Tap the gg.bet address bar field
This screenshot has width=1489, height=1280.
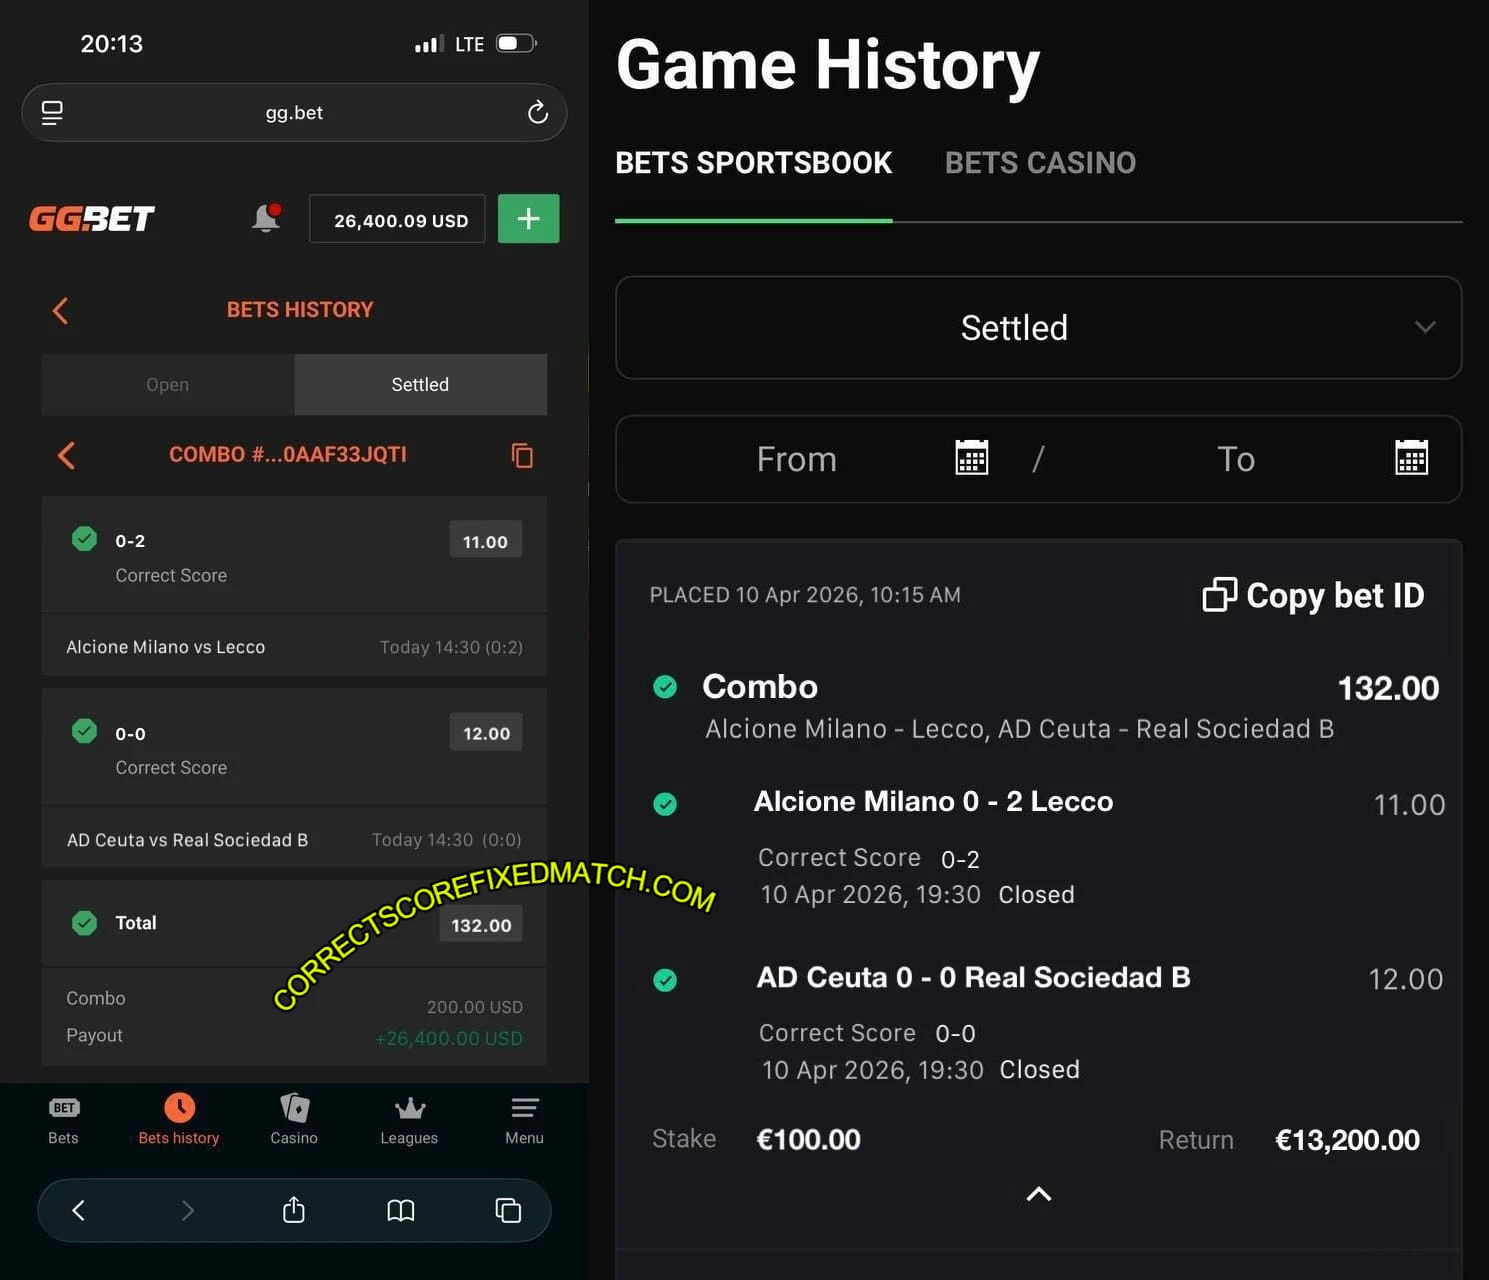pyautogui.click(x=294, y=113)
